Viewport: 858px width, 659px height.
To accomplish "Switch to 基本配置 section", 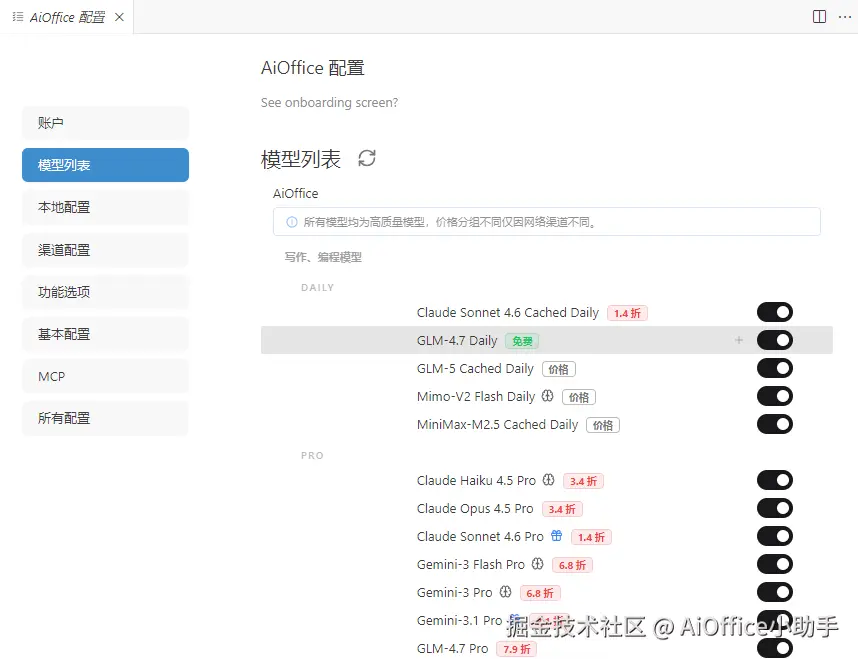I will pos(105,334).
